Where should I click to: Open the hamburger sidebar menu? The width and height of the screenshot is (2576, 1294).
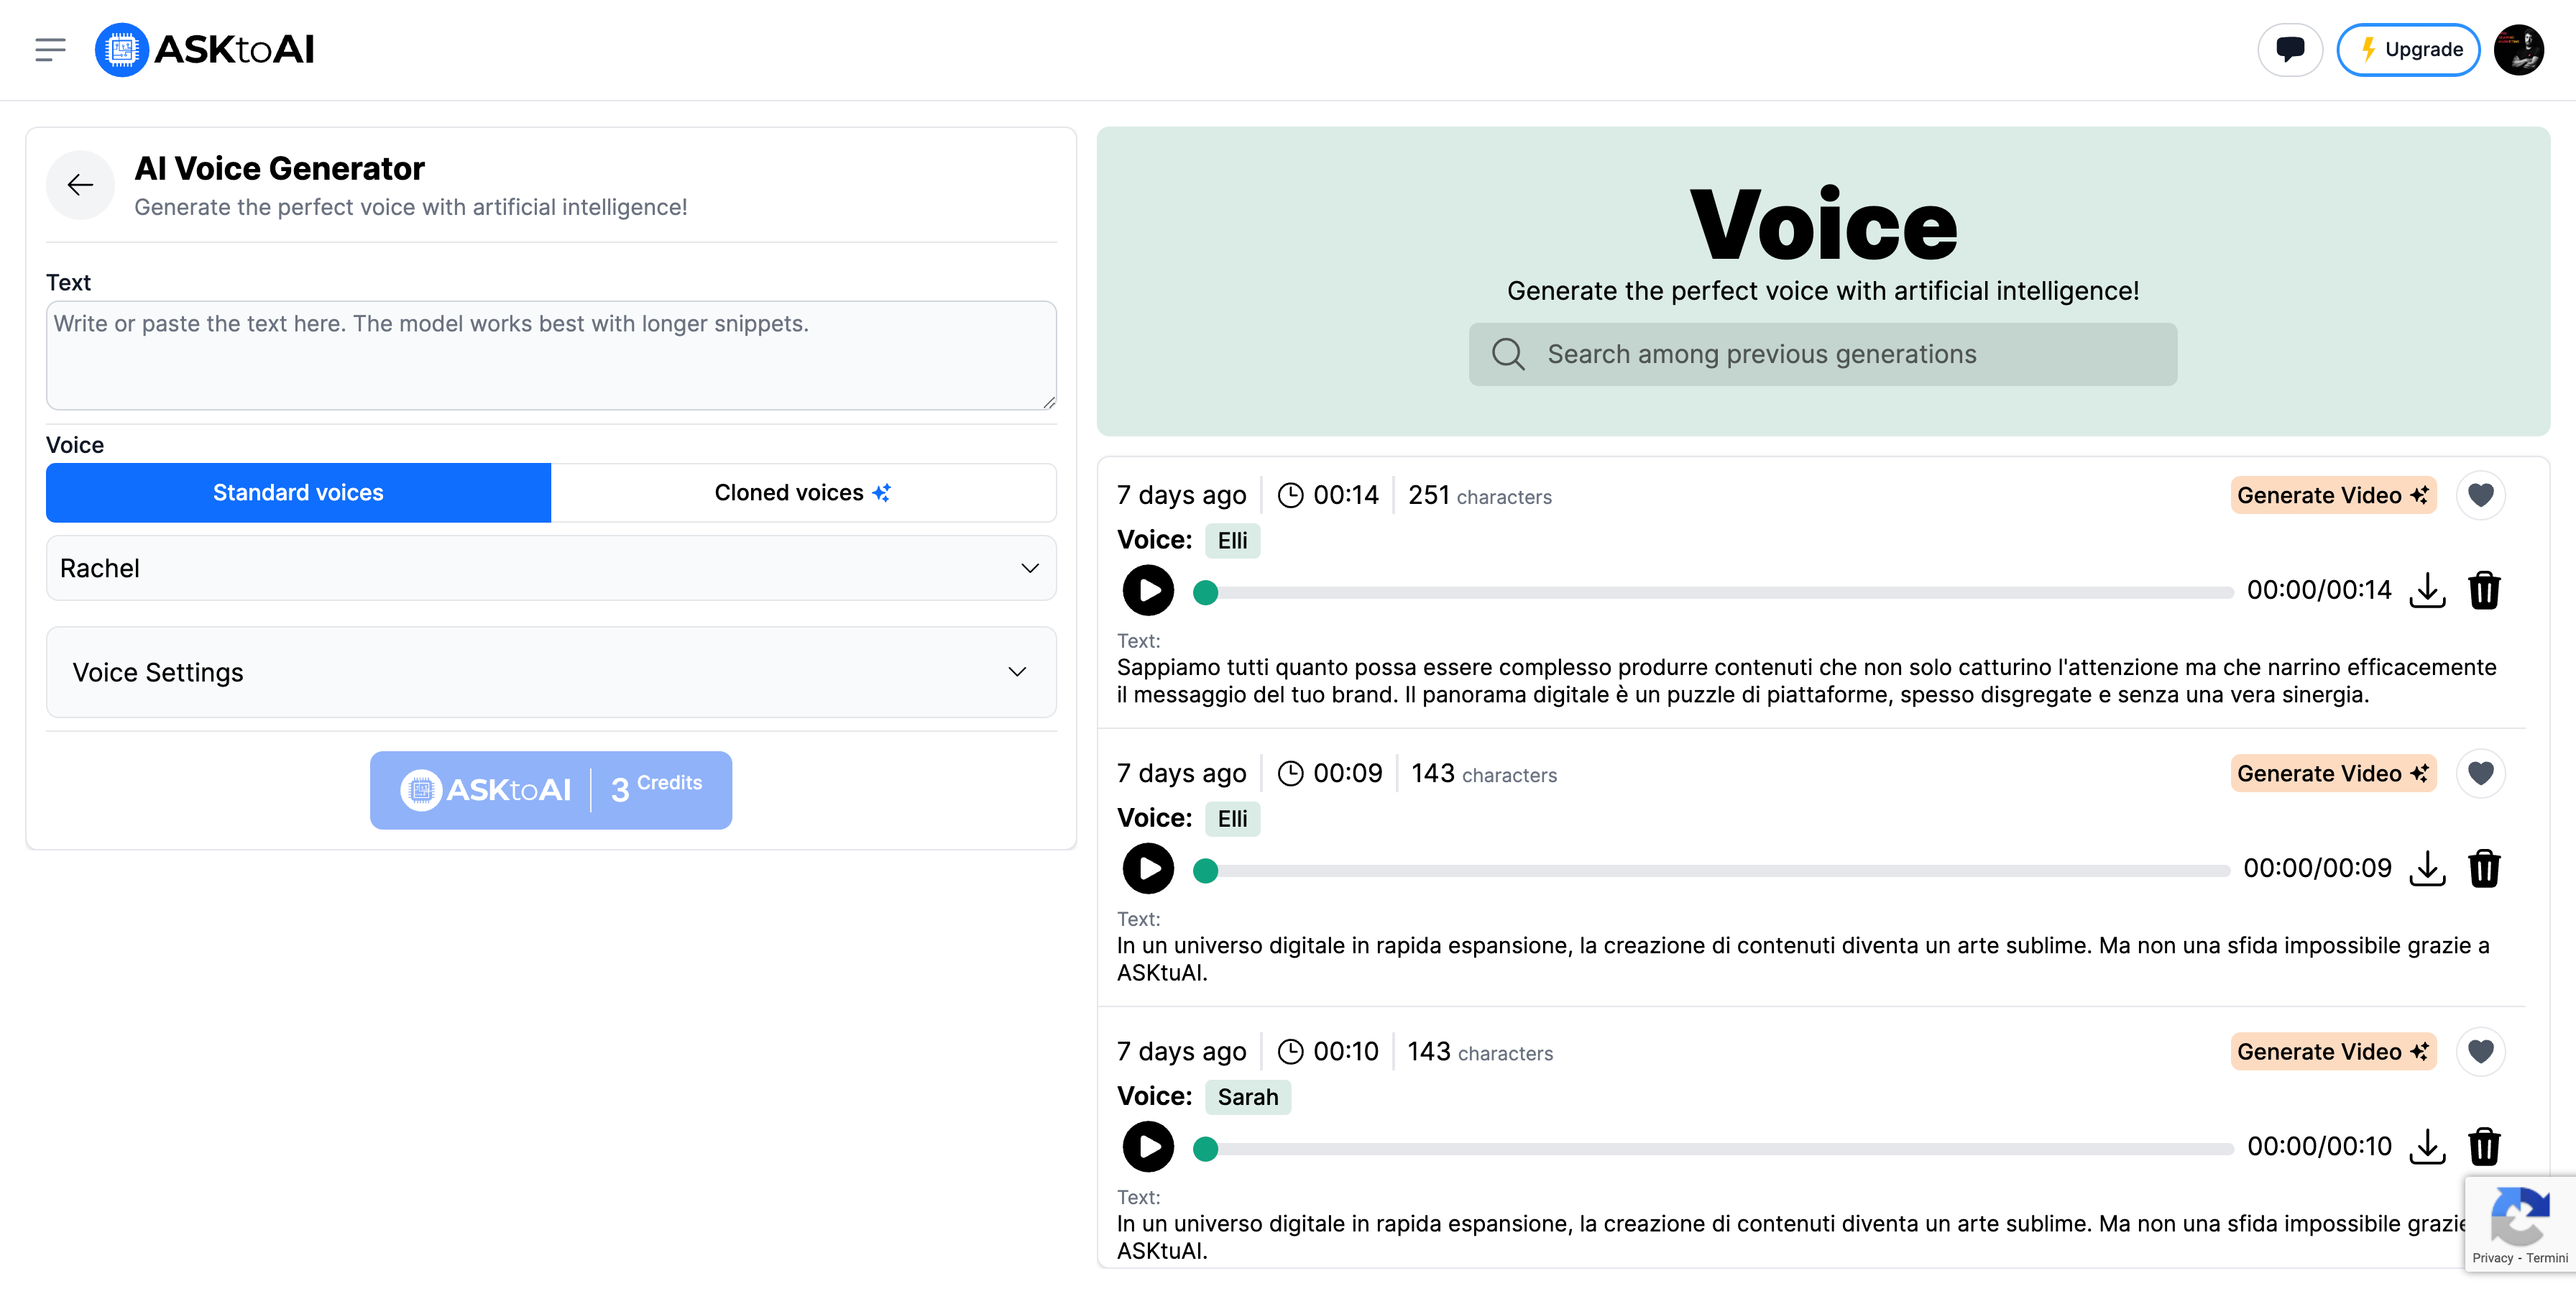coord(50,49)
